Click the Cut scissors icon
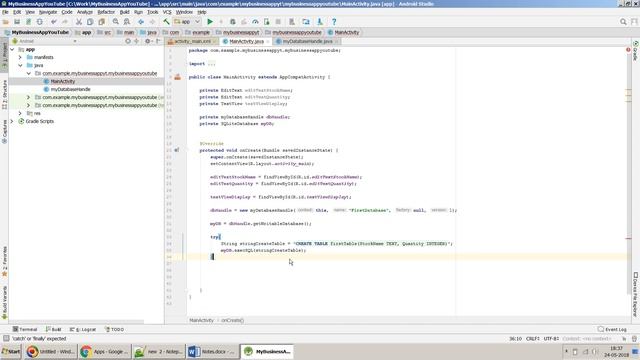This screenshot has height=360, width=640. pyautogui.click(x=79, y=22)
